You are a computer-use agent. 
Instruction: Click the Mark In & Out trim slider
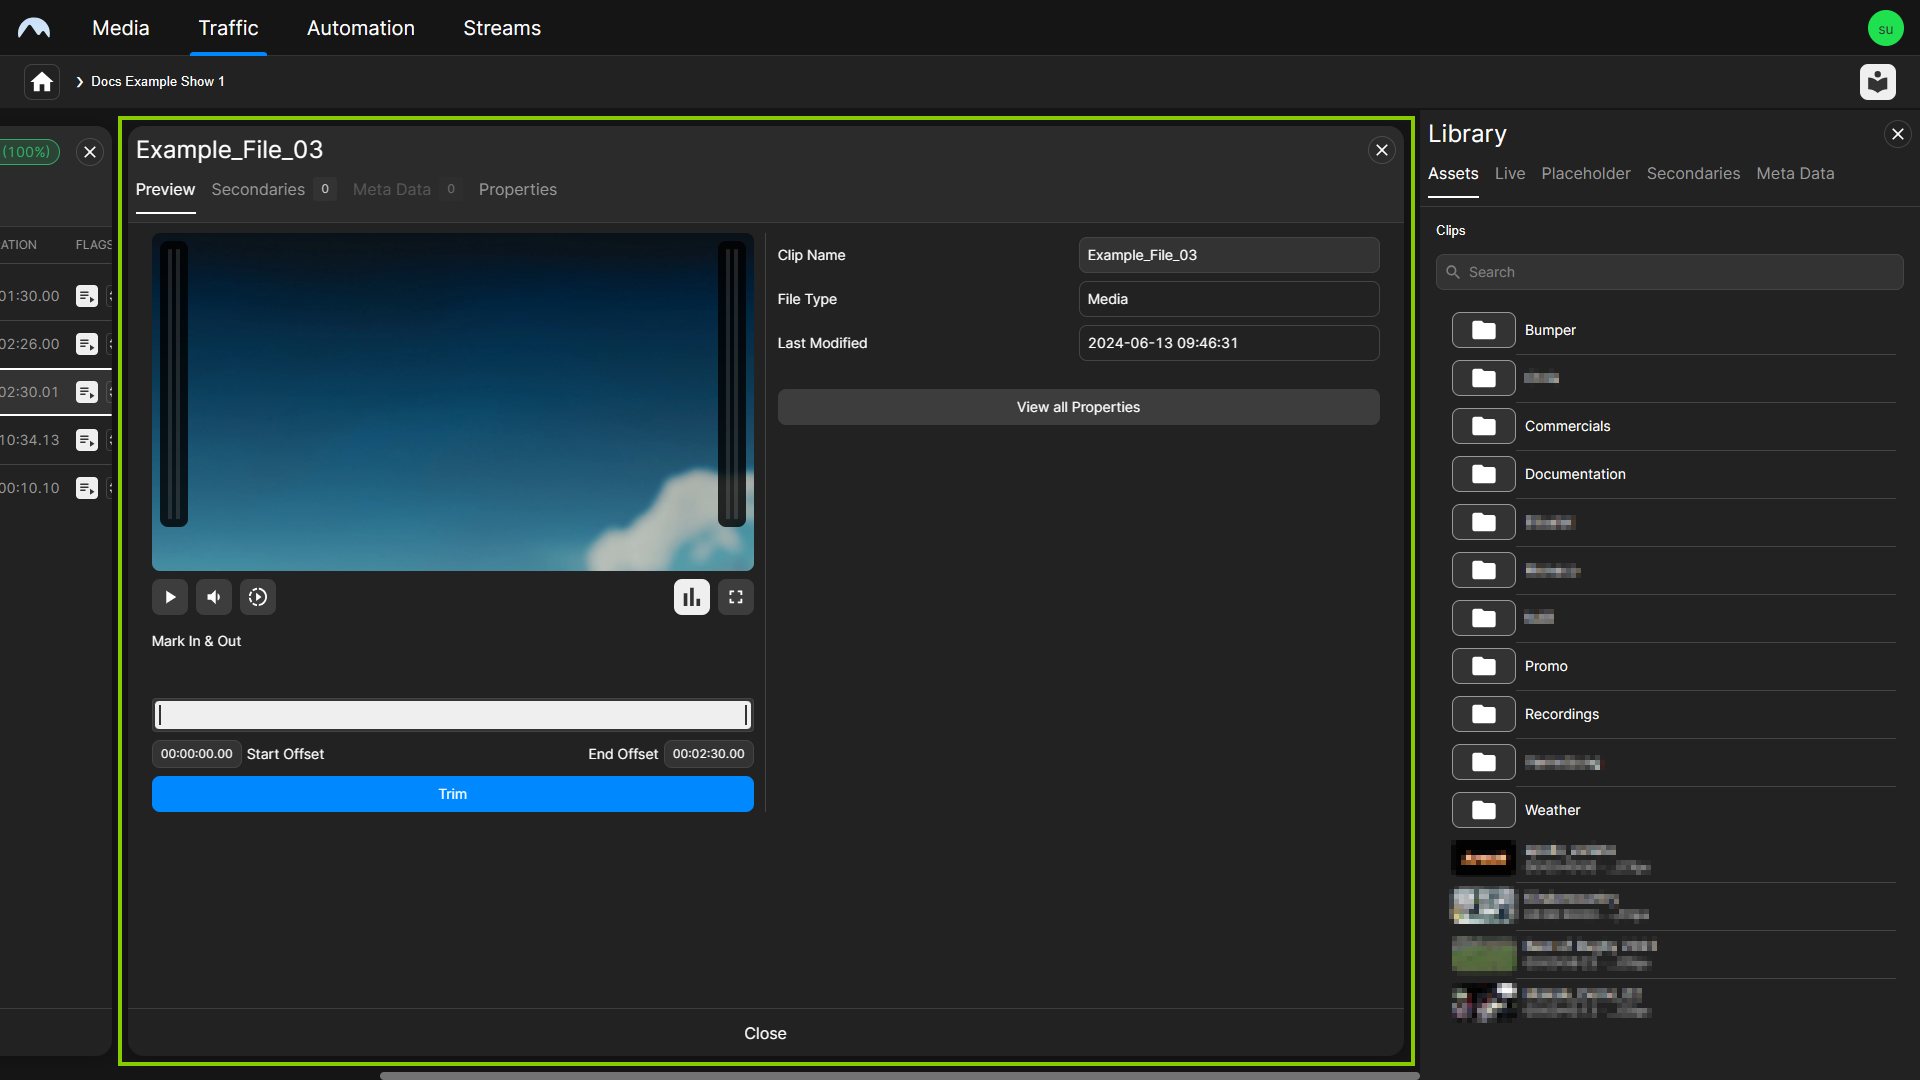pos(451,713)
